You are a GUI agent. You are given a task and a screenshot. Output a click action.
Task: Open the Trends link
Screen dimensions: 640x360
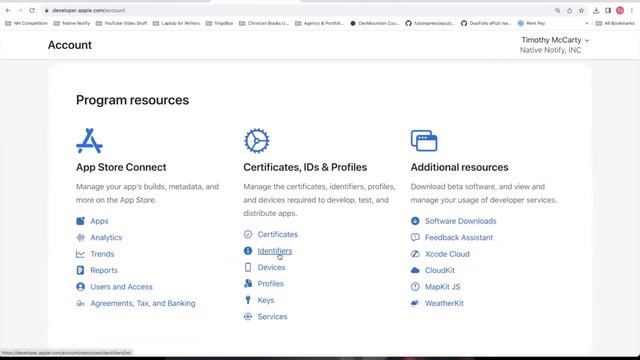[x=102, y=254]
